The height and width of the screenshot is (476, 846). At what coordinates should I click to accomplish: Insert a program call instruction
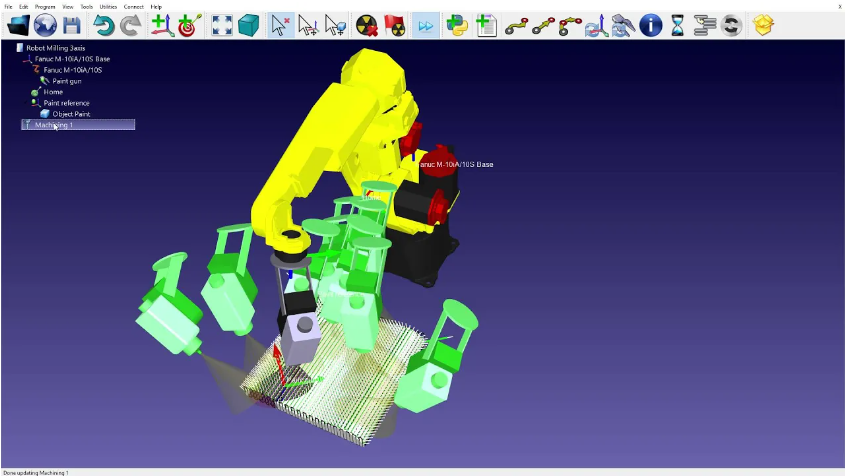tap(704, 25)
